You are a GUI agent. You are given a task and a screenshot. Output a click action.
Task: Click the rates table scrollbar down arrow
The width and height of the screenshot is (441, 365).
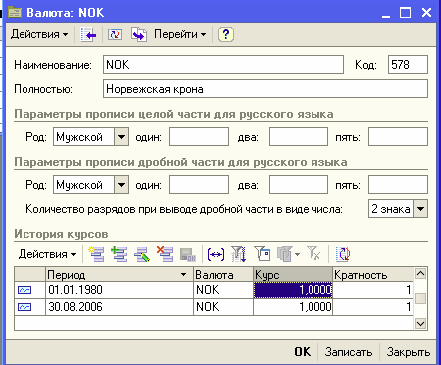click(x=420, y=323)
